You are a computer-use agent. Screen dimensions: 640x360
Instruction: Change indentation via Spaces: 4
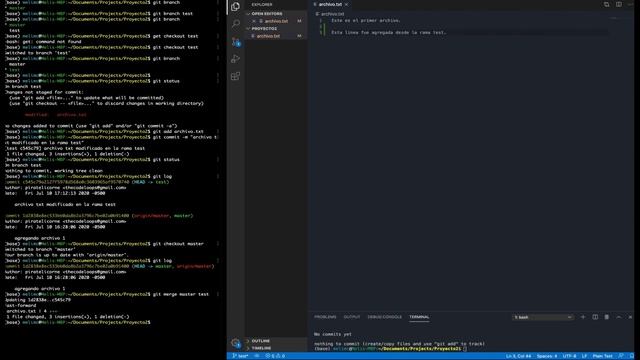(547, 356)
